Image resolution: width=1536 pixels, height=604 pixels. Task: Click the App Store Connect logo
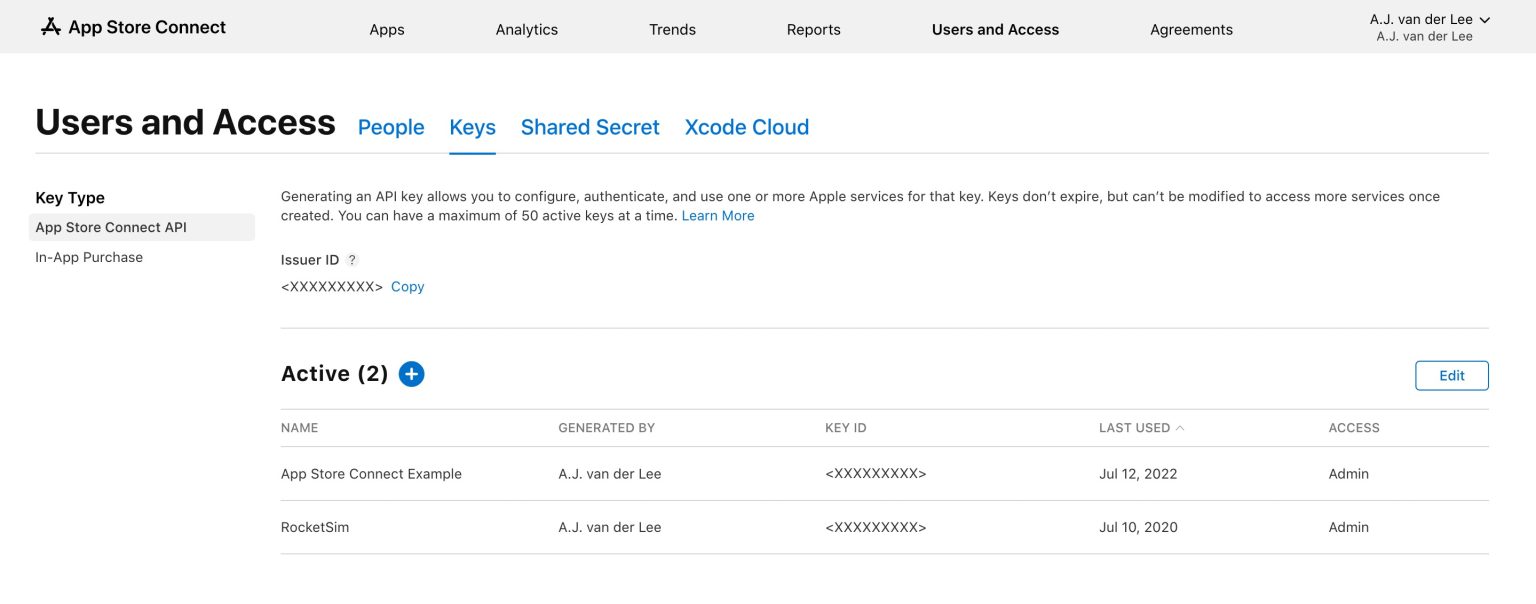coord(133,27)
